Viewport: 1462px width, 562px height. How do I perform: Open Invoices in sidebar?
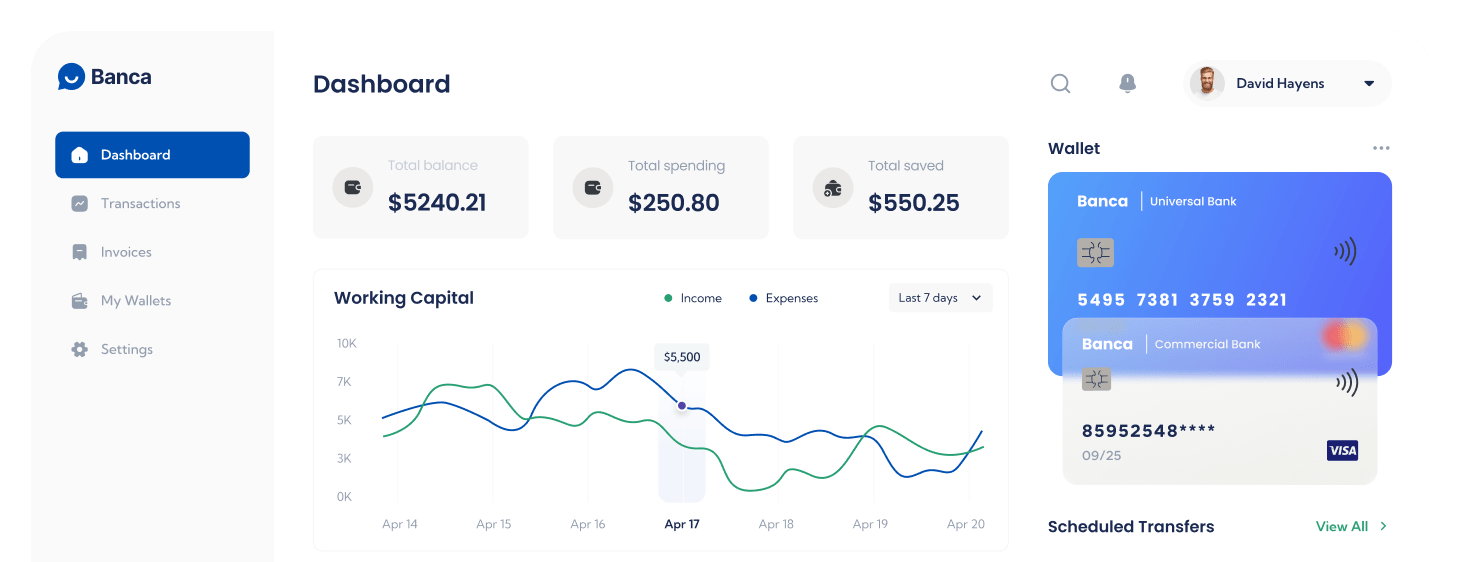point(126,253)
